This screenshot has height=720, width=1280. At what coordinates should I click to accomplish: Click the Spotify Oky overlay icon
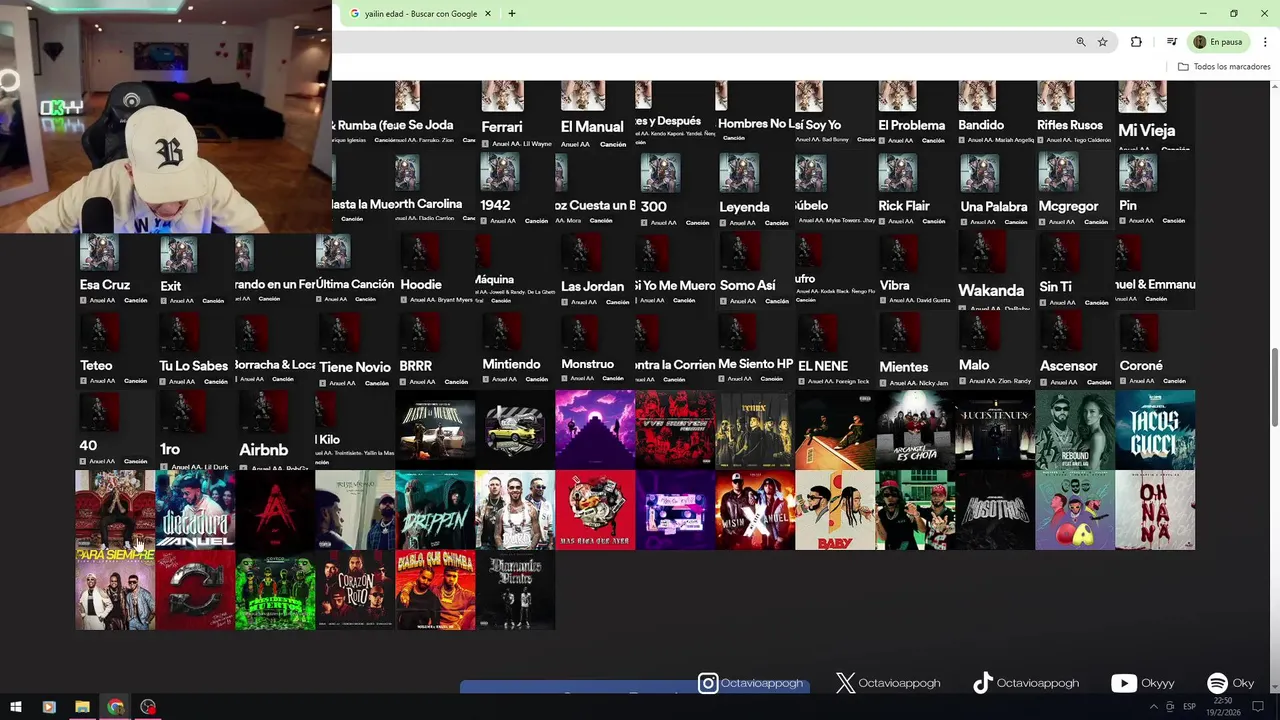click(1217, 683)
